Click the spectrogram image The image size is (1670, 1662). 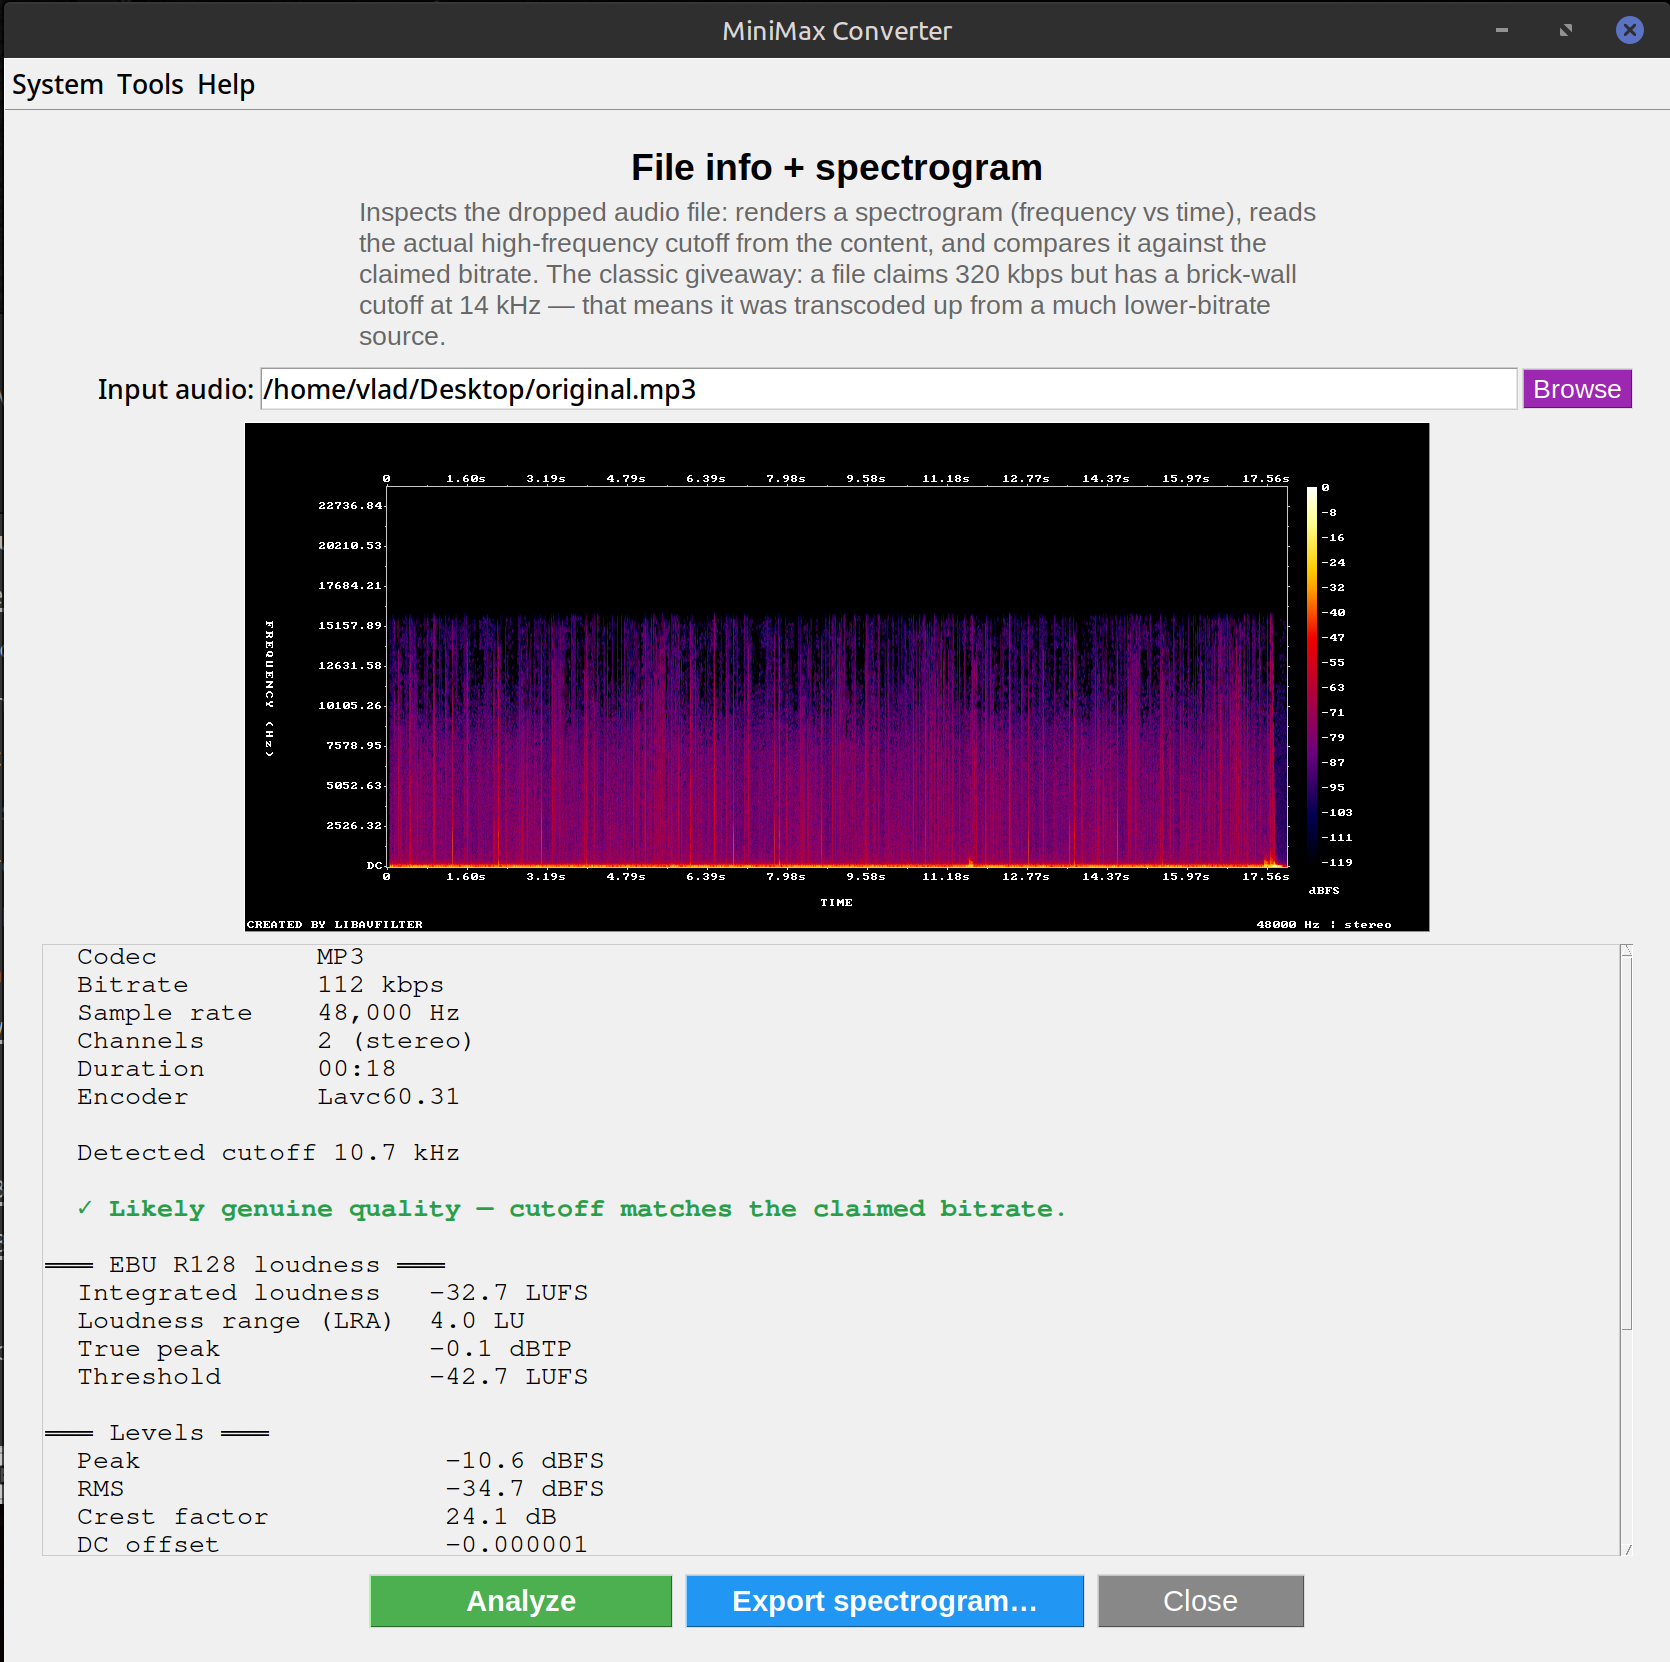[x=837, y=677]
